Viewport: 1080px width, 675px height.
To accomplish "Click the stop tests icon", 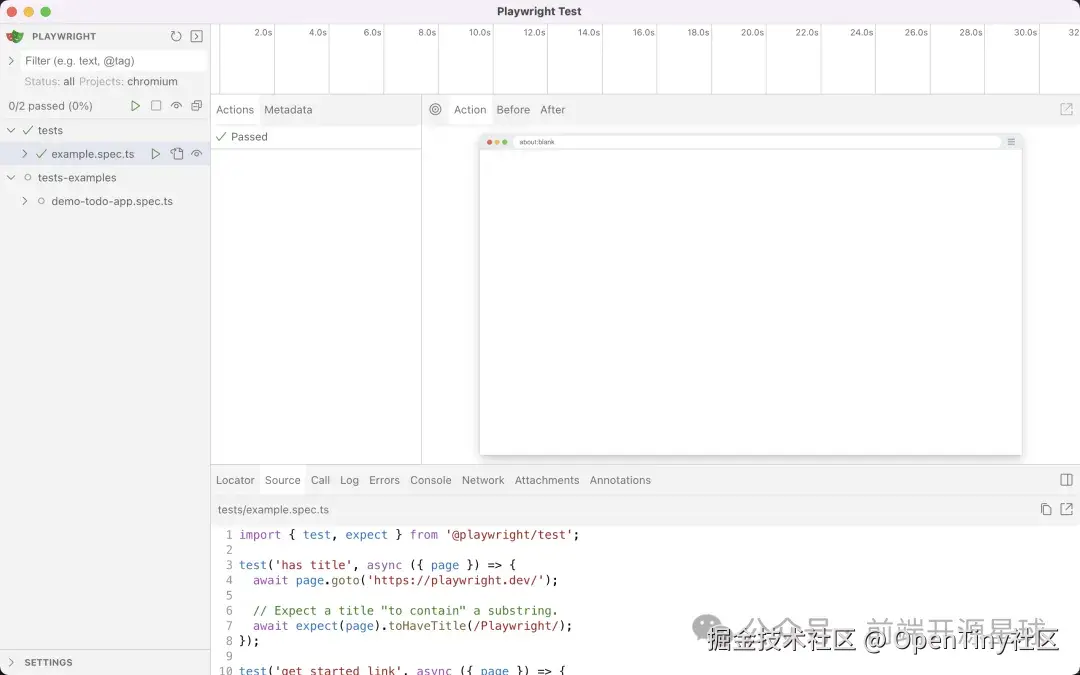I will [157, 106].
